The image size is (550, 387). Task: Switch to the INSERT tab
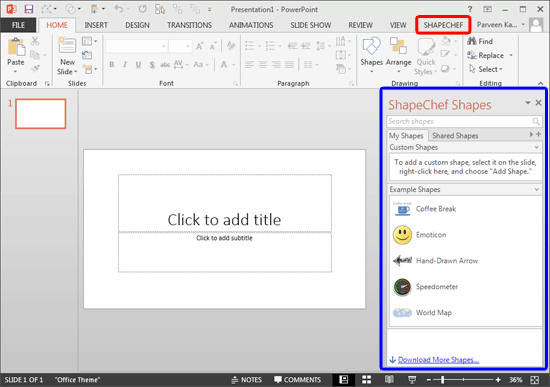pos(96,25)
